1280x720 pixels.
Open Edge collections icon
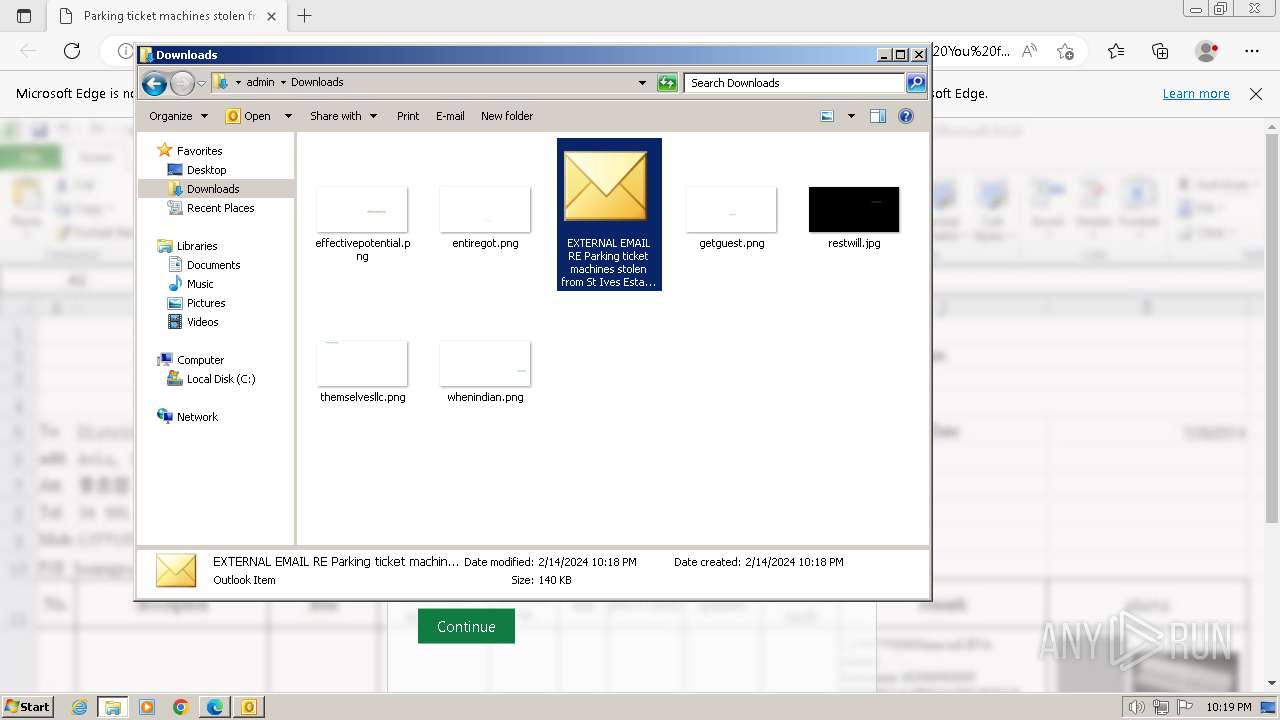click(x=1160, y=51)
